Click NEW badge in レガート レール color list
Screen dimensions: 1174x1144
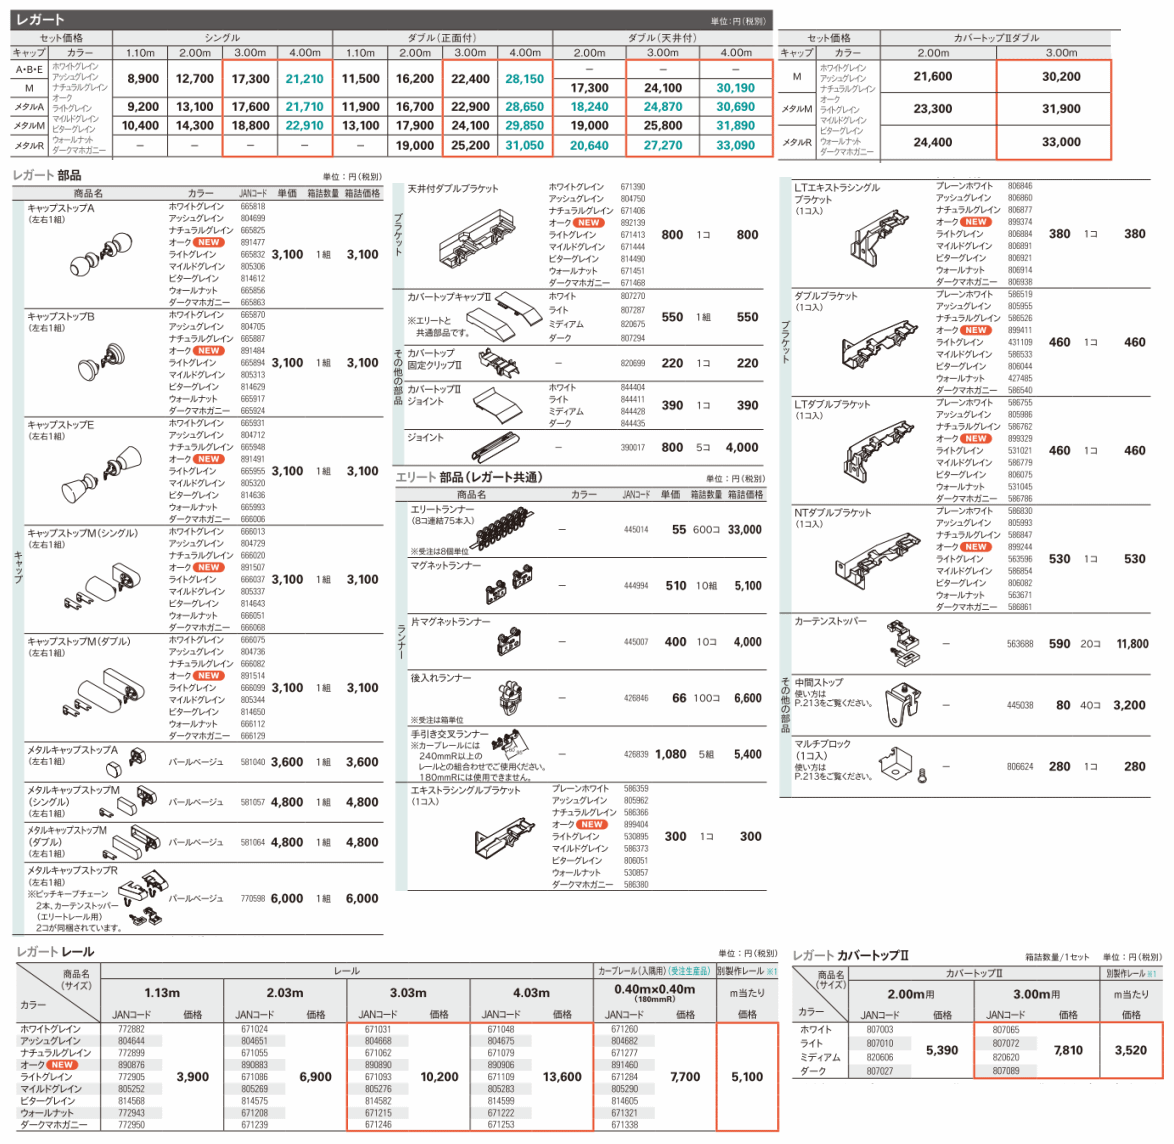(x=62, y=1065)
